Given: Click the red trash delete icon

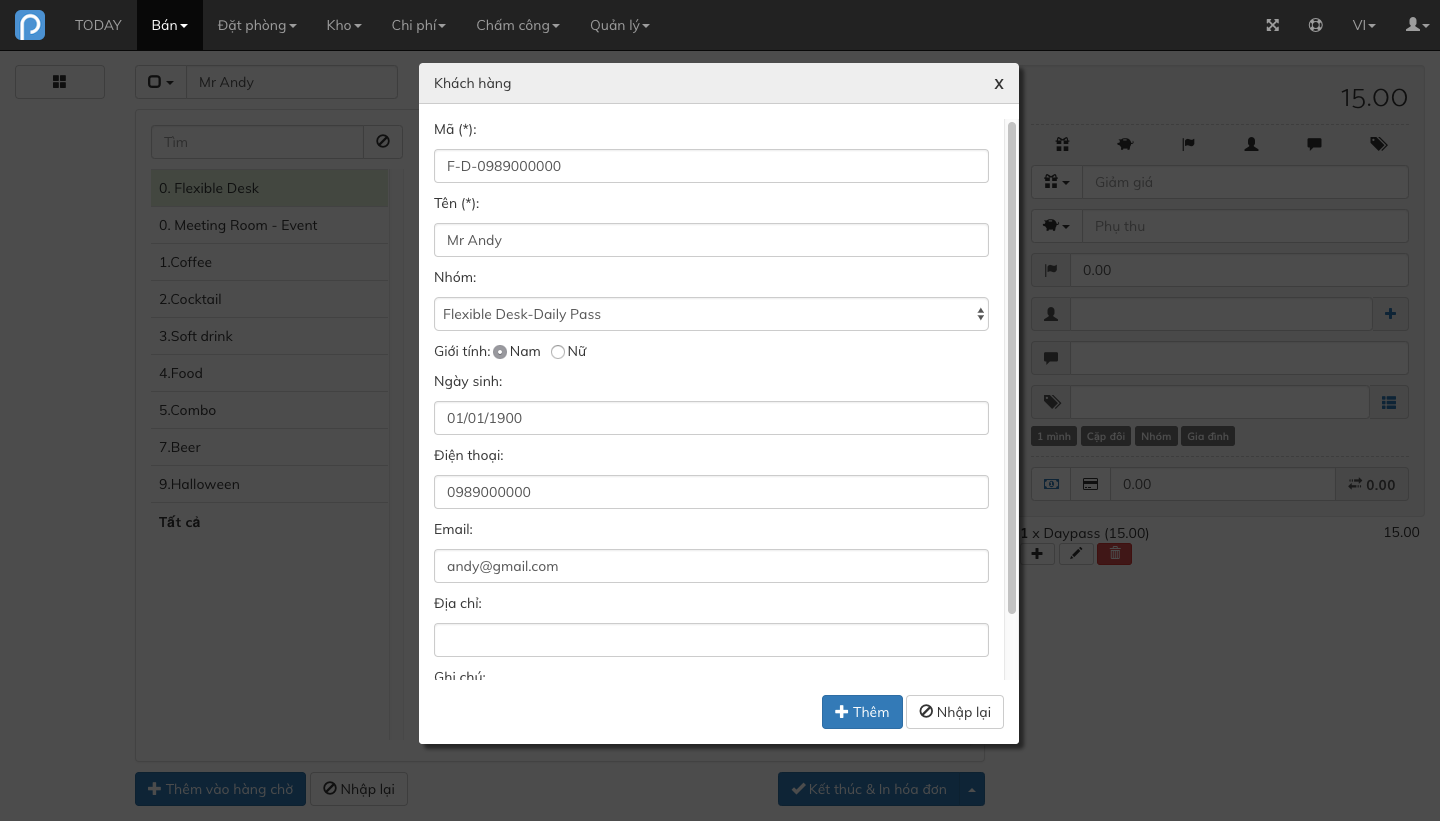Looking at the screenshot, I should [1114, 553].
